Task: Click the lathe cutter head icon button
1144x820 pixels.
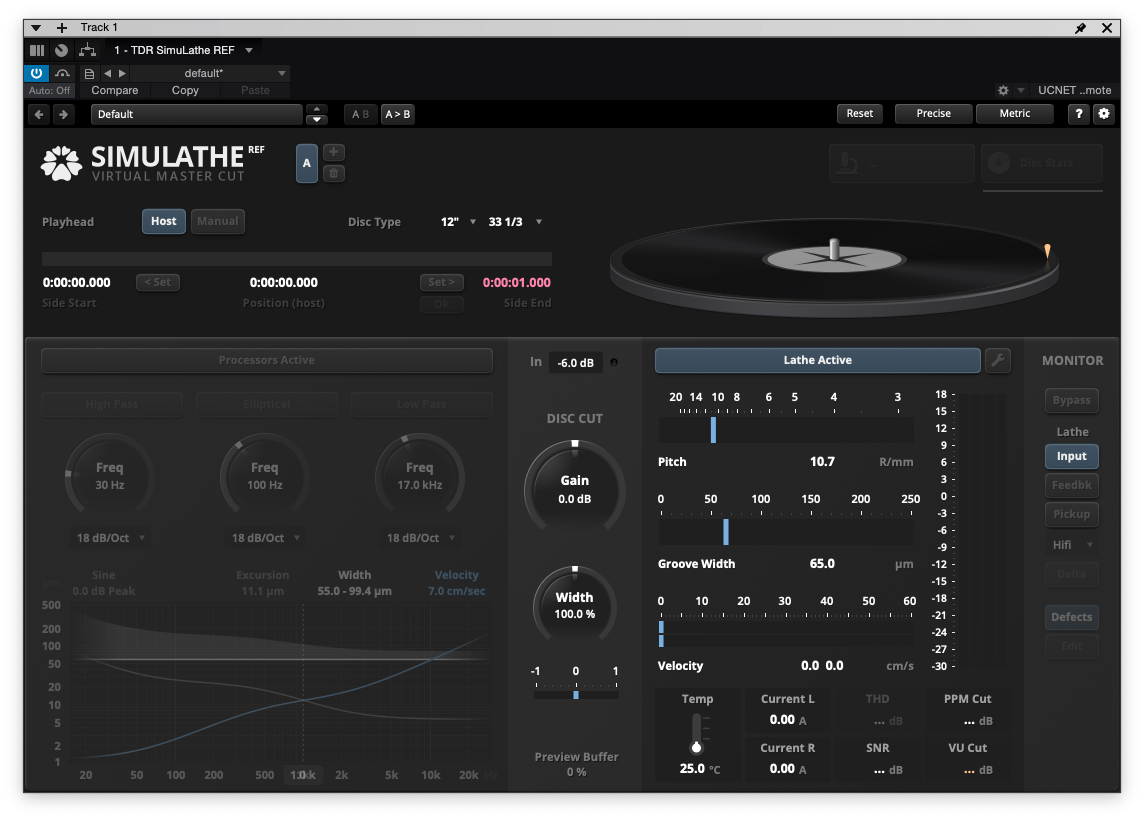Action: [902, 163]
